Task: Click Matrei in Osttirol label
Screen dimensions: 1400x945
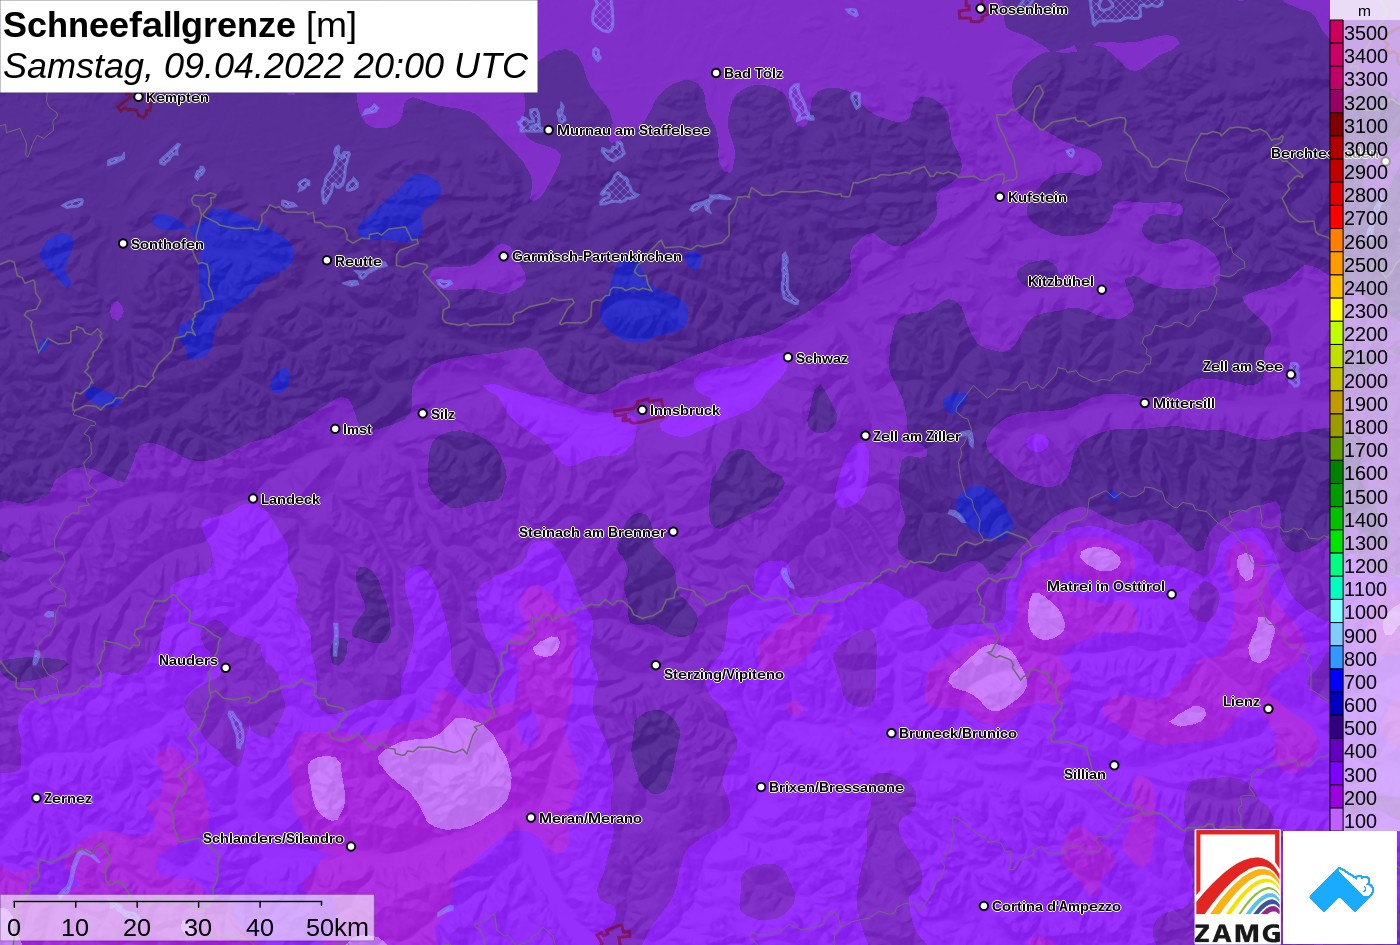Action: point(1106,586)
